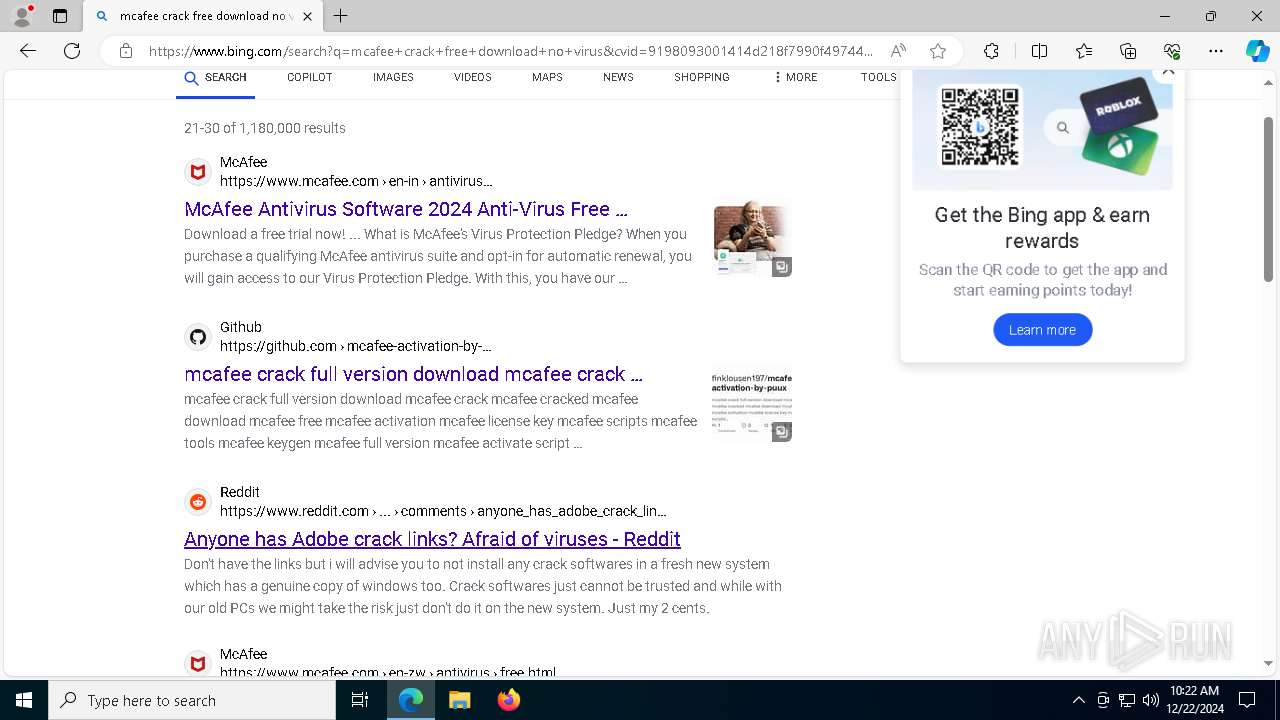Click the github.com mcafee-activation URL
Screen dimensions: 1280x720
click(356, 346)
